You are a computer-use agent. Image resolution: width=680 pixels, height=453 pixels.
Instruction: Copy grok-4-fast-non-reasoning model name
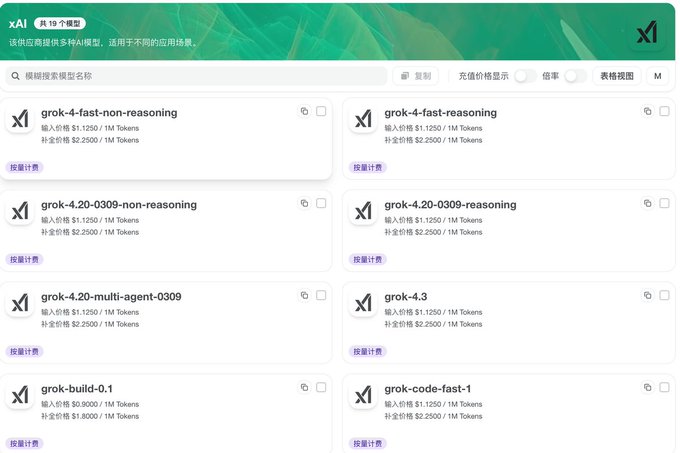coord(304,111)
